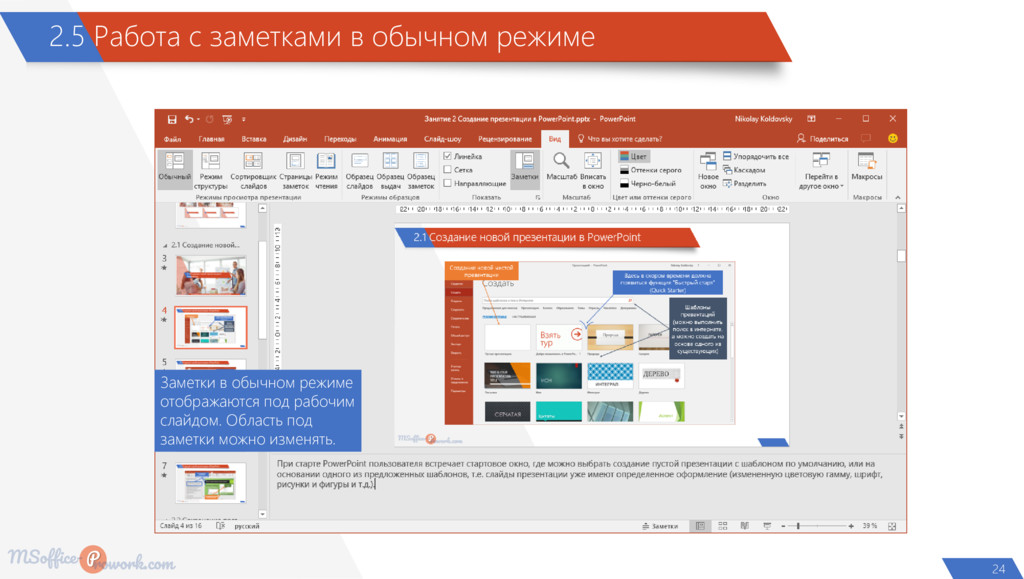Click Каскадом cascade windows
Image resolution: width=1024 pixels, height=579 pixels.
(744, 170)
